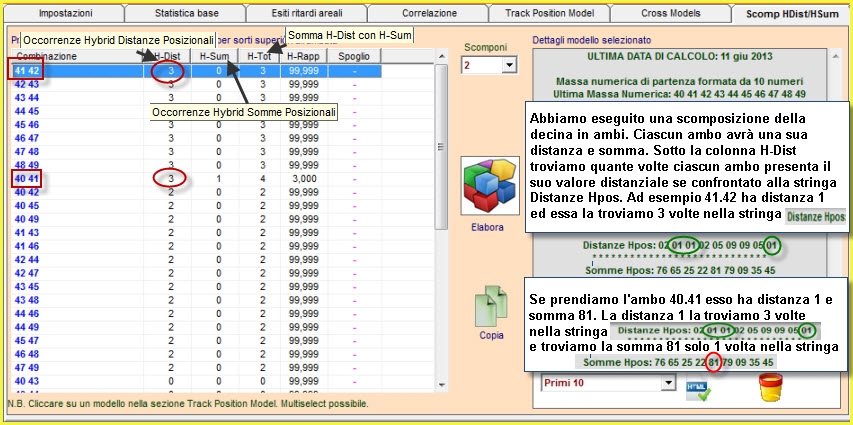Select the row for combination 44 49
Image resolution: width=853 pixels, height=425 pixels.
pos(196,327)
